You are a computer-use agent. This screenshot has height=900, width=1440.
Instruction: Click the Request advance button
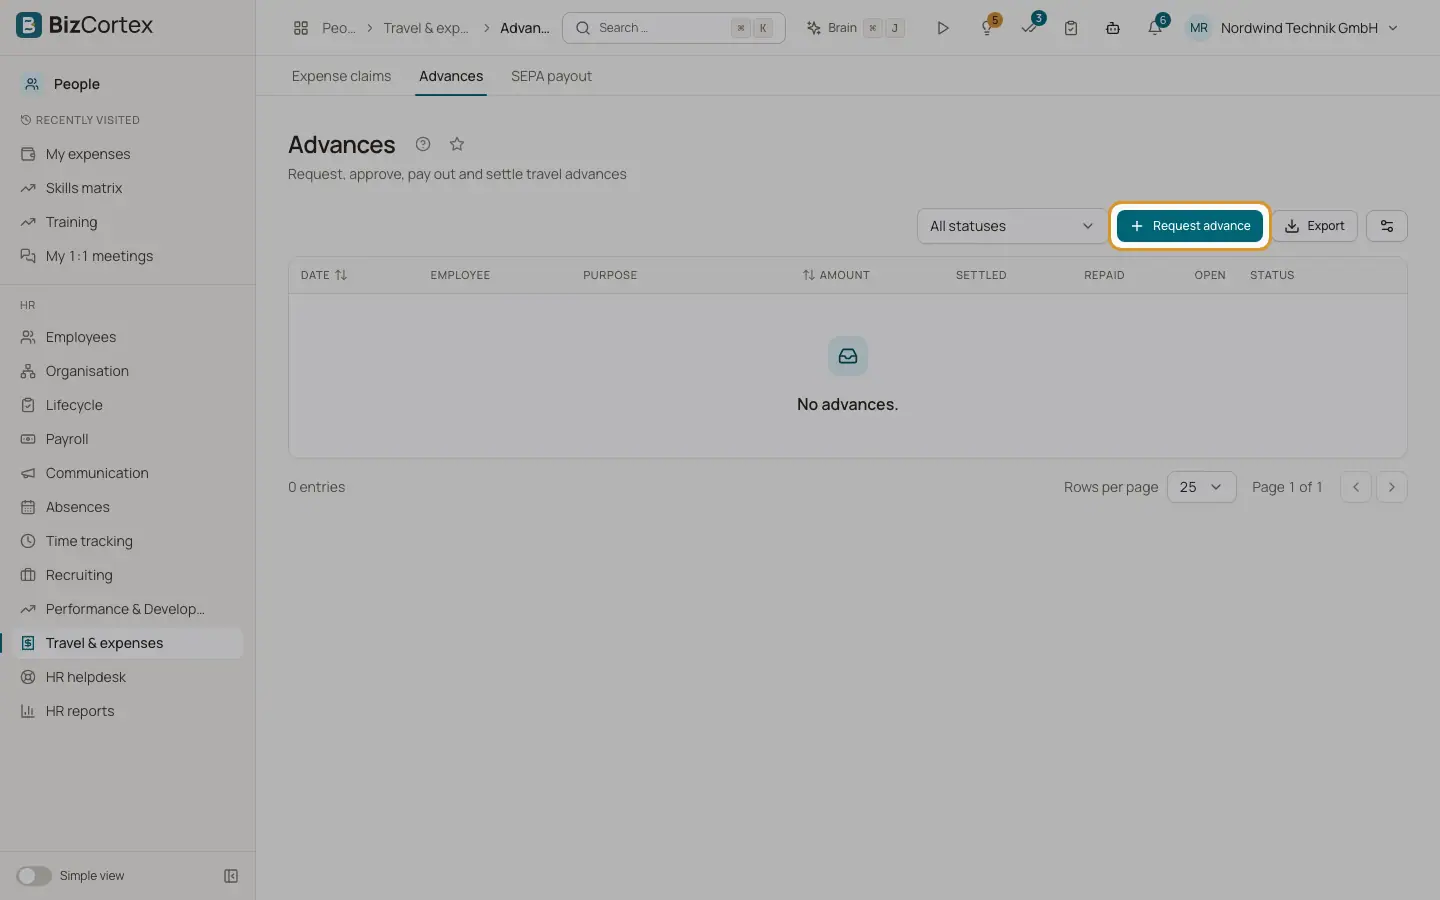click(1190, 226)
